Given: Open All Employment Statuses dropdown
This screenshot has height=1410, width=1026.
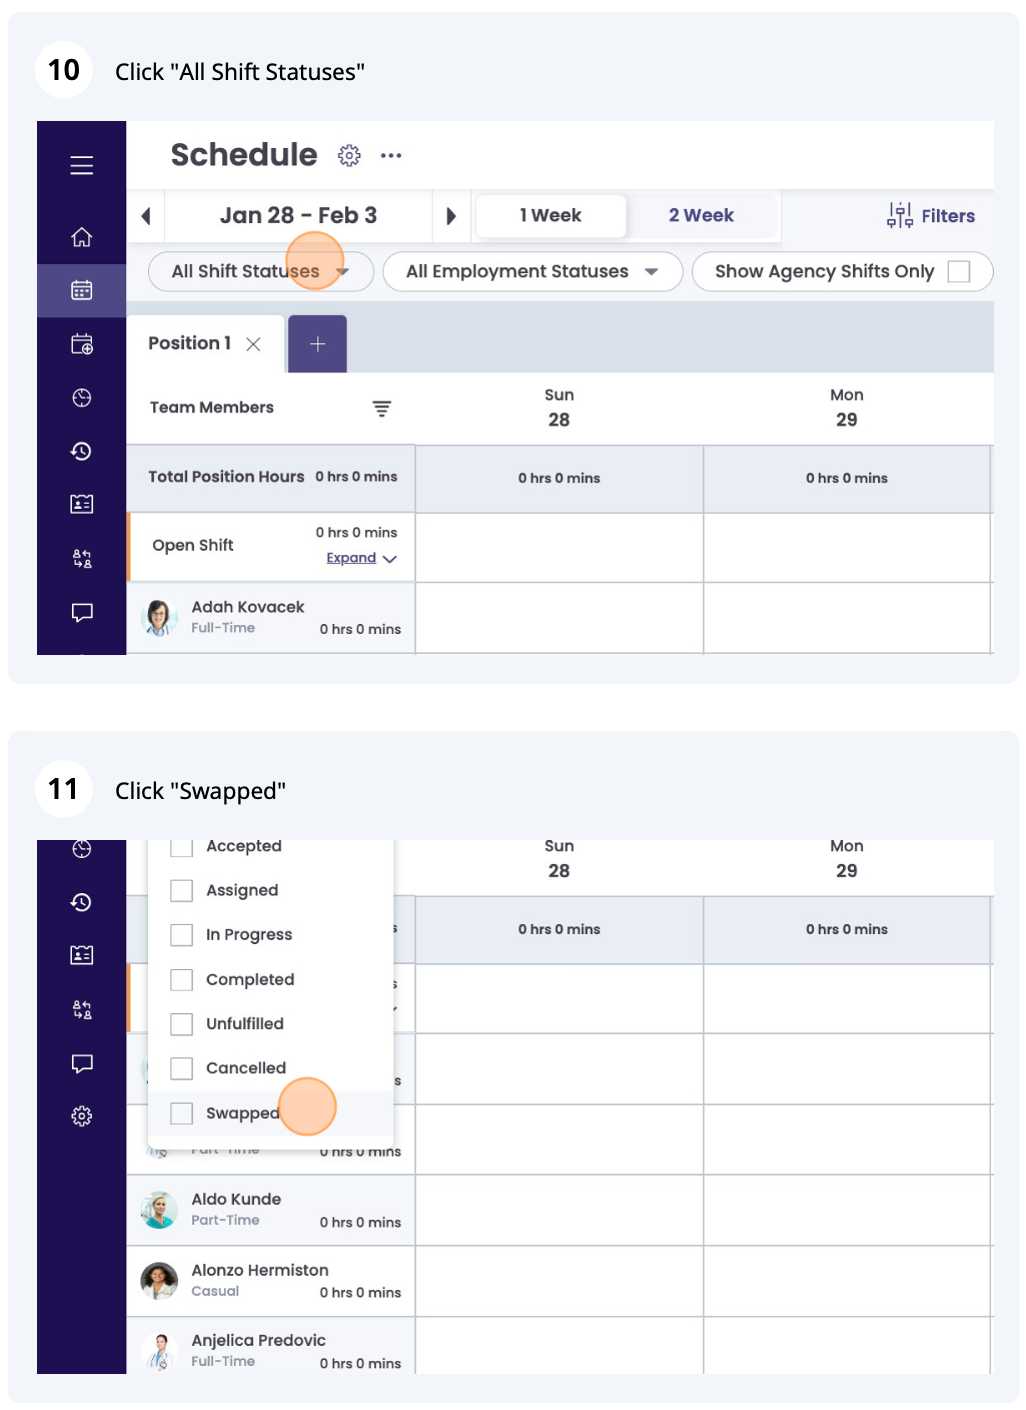Looking at the screenshot, I should [532, 272].
